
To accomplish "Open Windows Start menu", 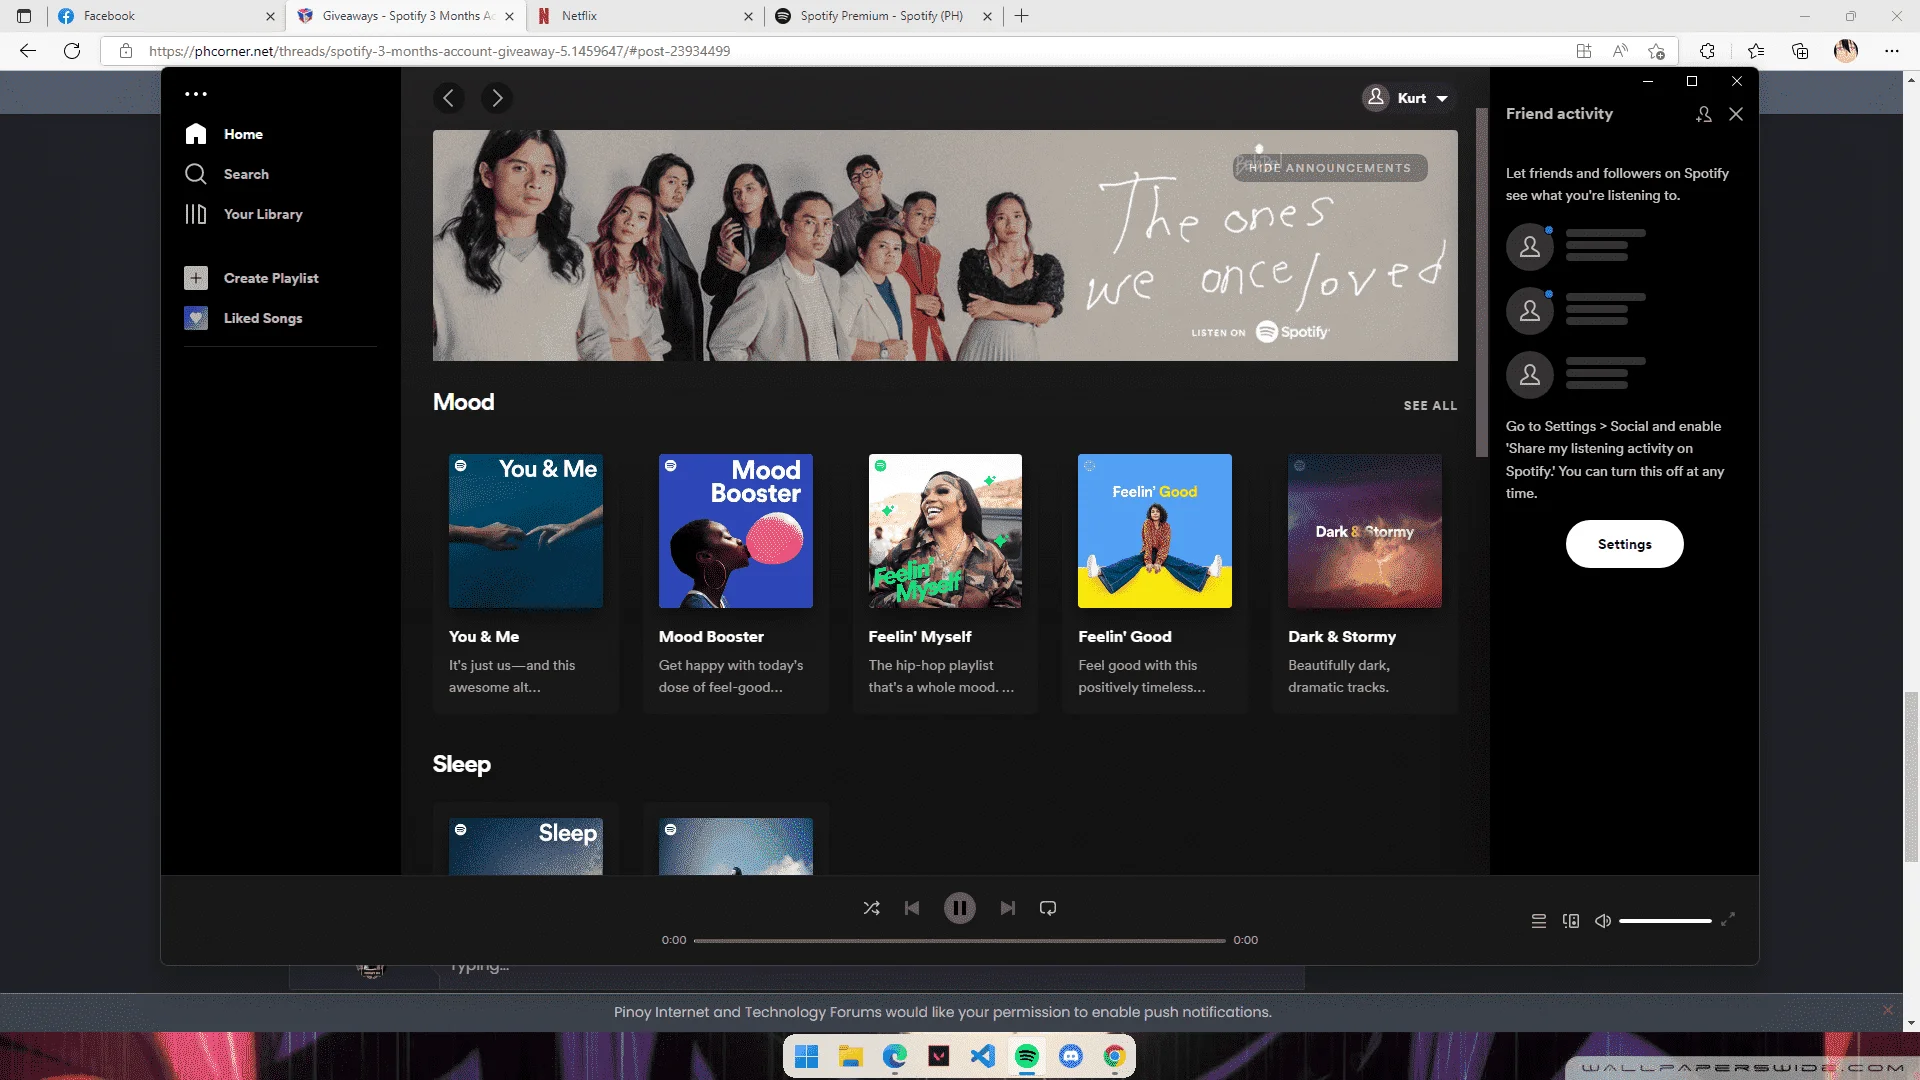I will (806, 1056).
